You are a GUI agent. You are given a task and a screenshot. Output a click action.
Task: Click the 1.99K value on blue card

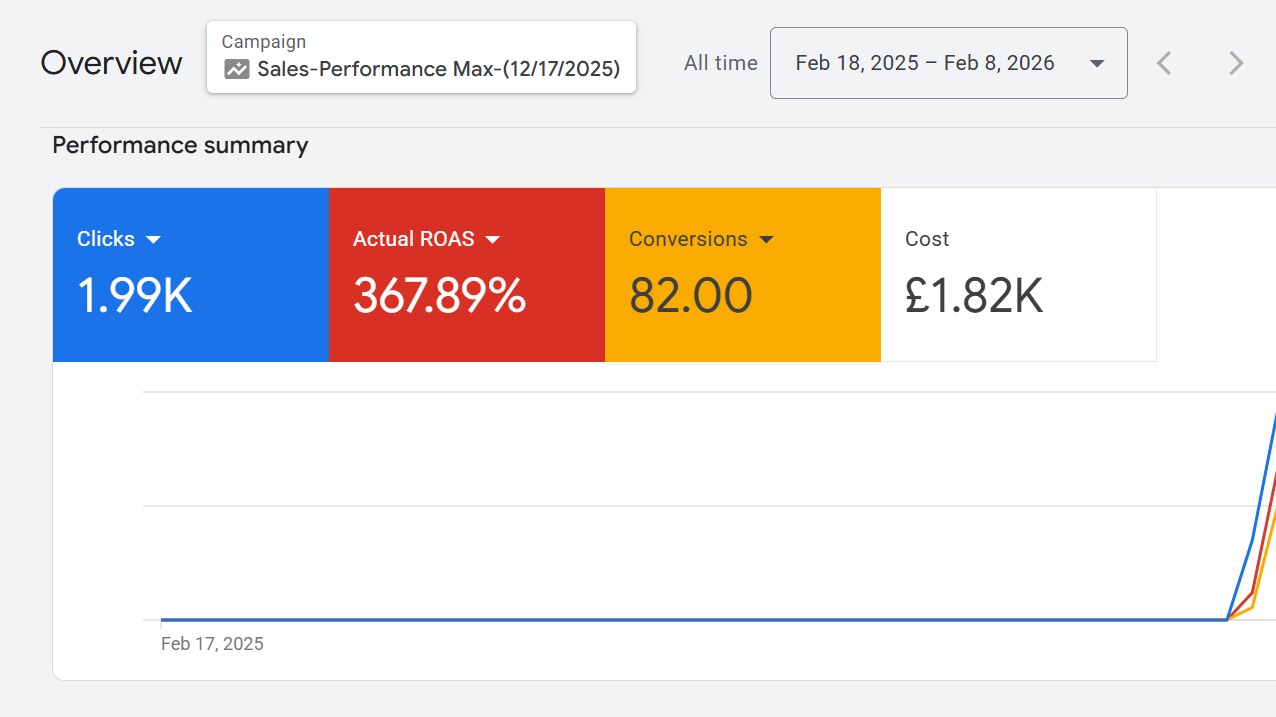[134, 296]
